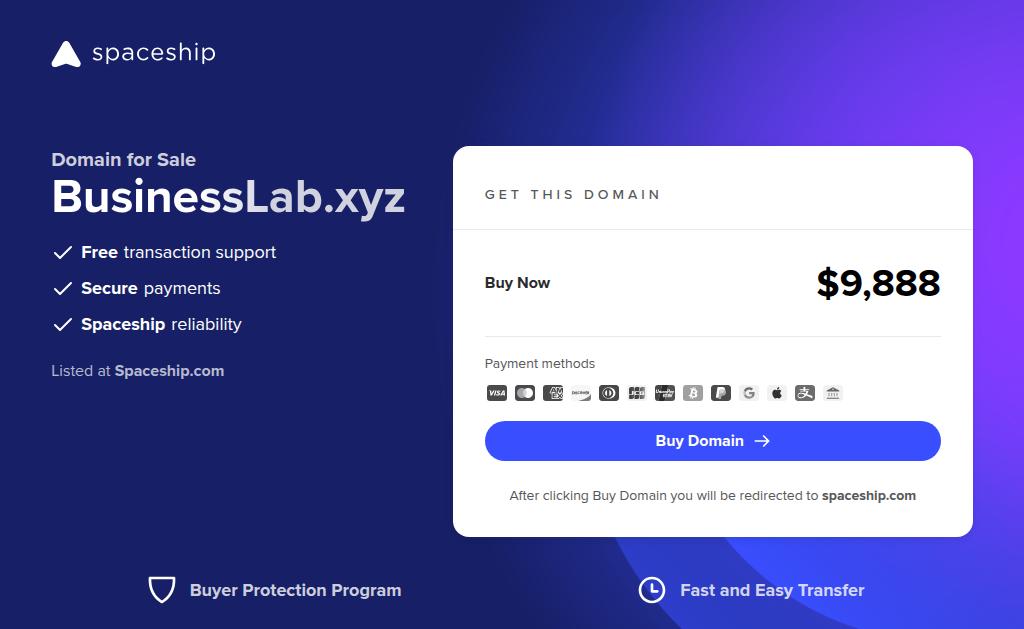Select the UnionPay payment icon
The height and width of the screenshot is (629, 1024).
tap(665, 393)
